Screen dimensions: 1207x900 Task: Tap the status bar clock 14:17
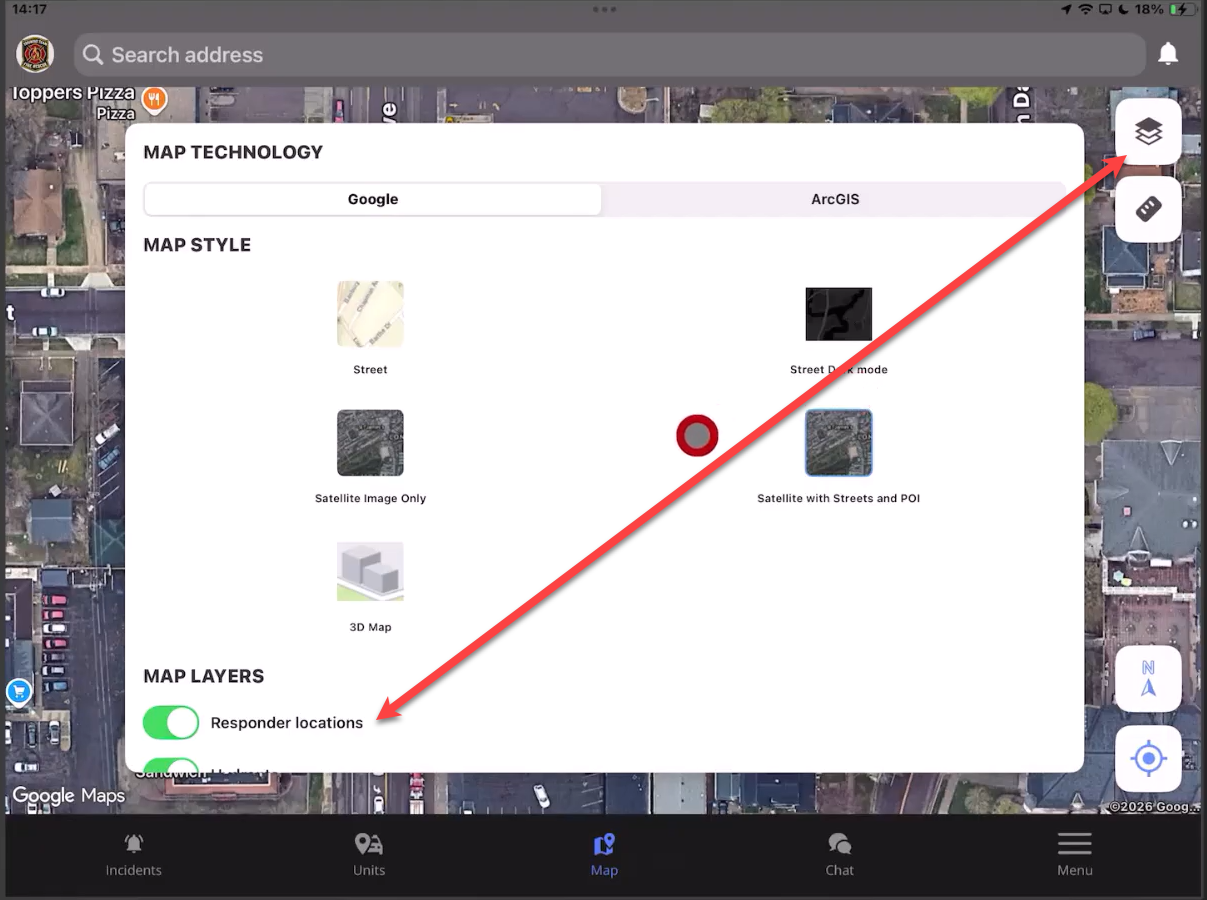(29, 9)
